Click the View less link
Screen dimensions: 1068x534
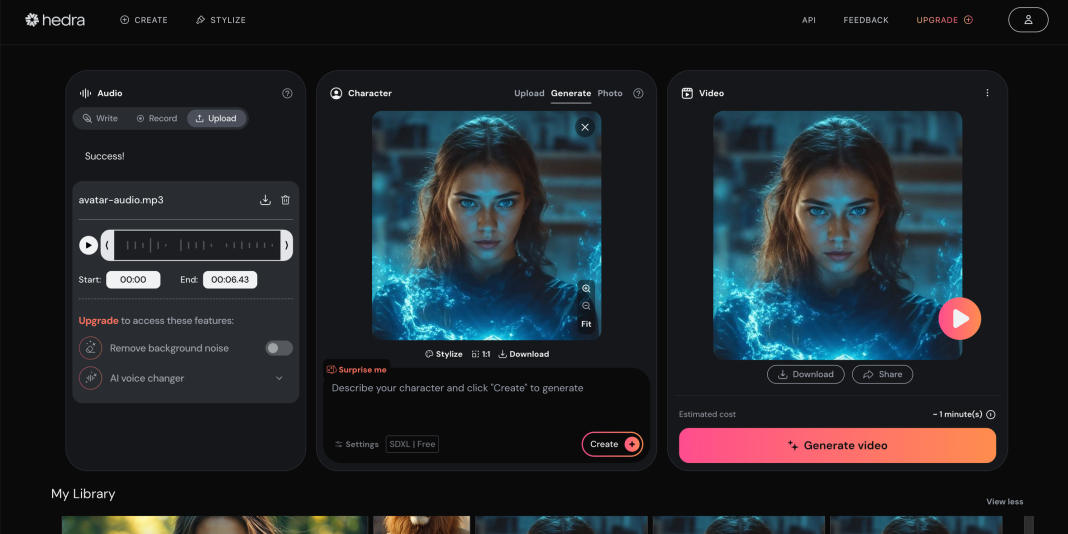coord(1005,502)
